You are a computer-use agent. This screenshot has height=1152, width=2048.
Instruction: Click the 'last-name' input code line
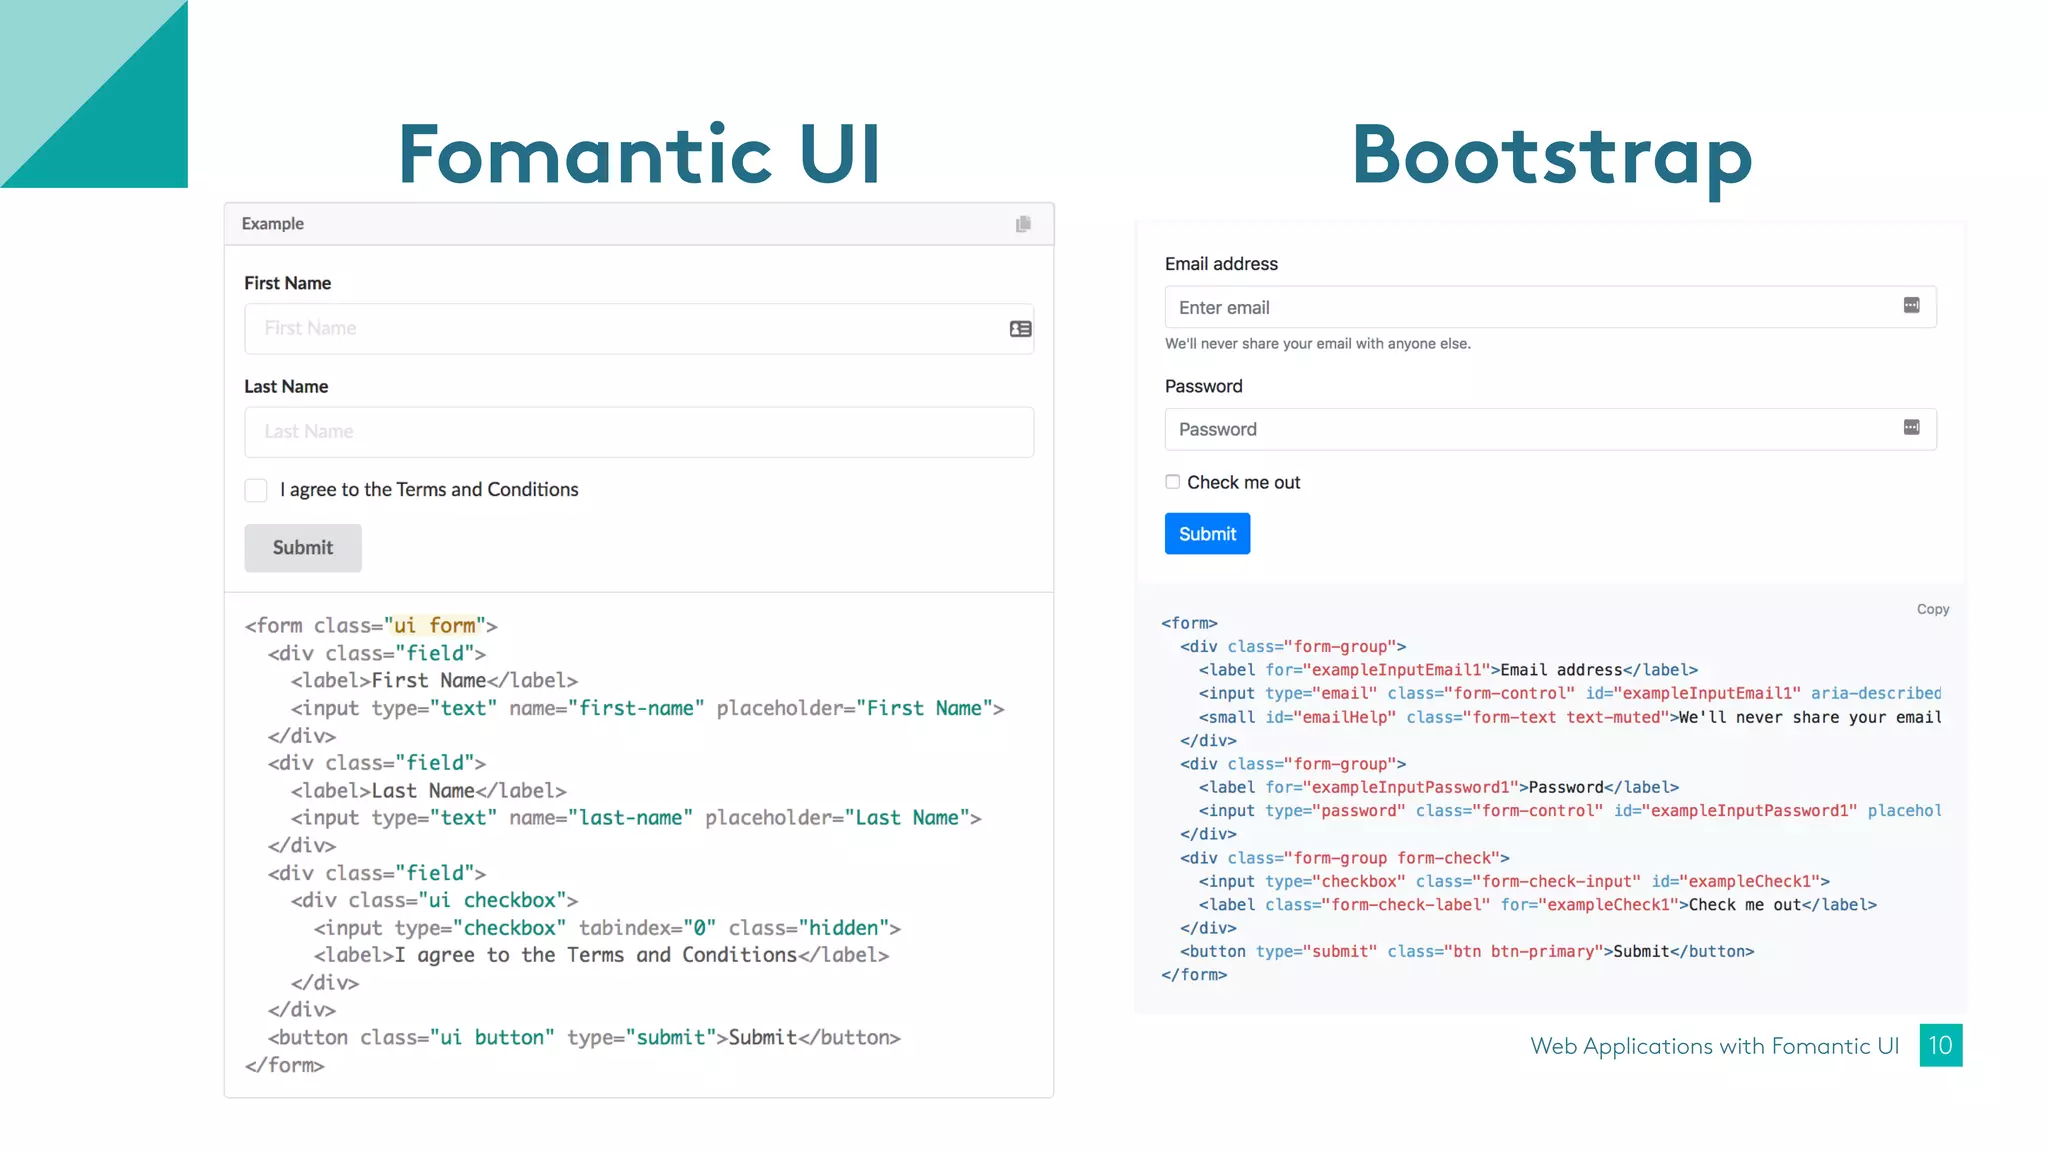click(x=636, y=818)
